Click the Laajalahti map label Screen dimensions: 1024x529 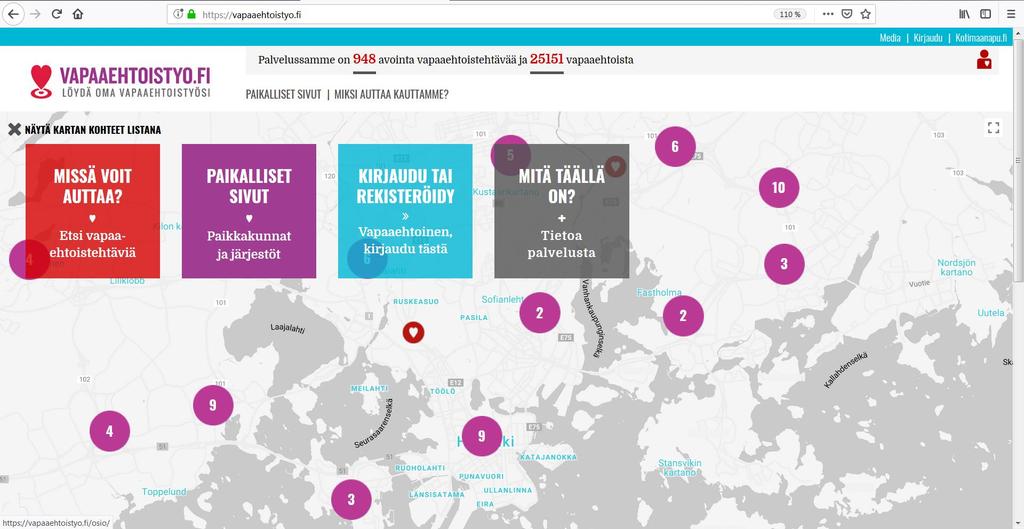click(x=287, y=328)
